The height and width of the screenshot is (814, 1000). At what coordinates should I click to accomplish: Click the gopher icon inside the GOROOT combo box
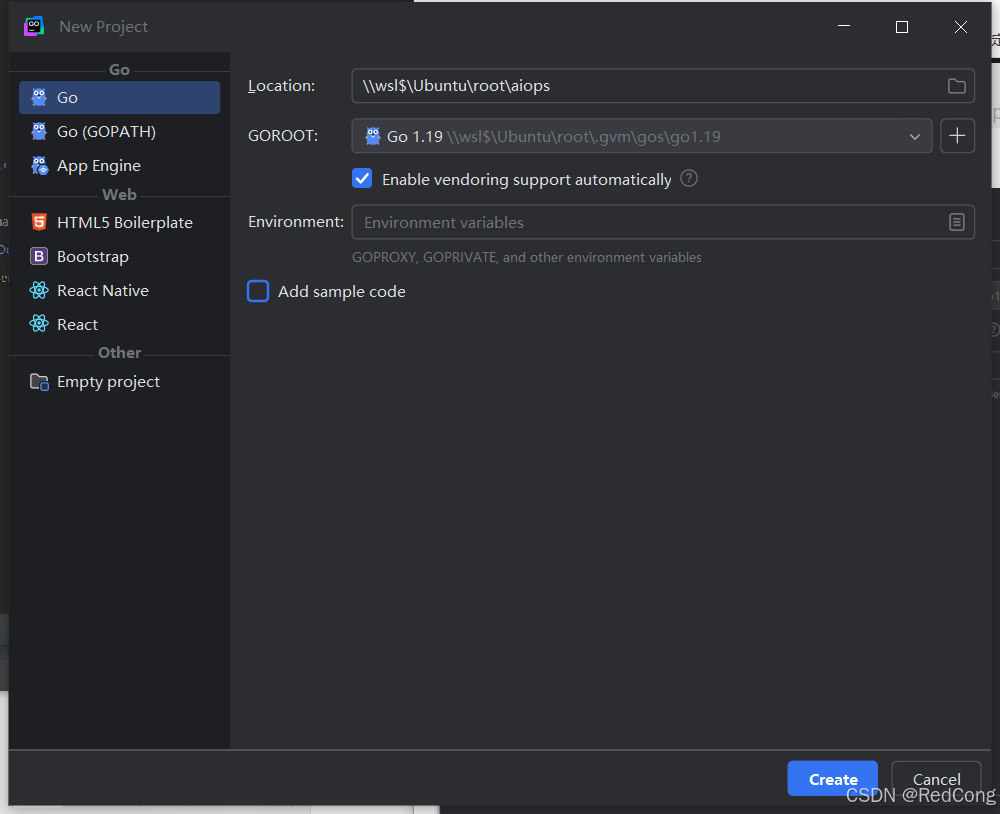(372, 136)
